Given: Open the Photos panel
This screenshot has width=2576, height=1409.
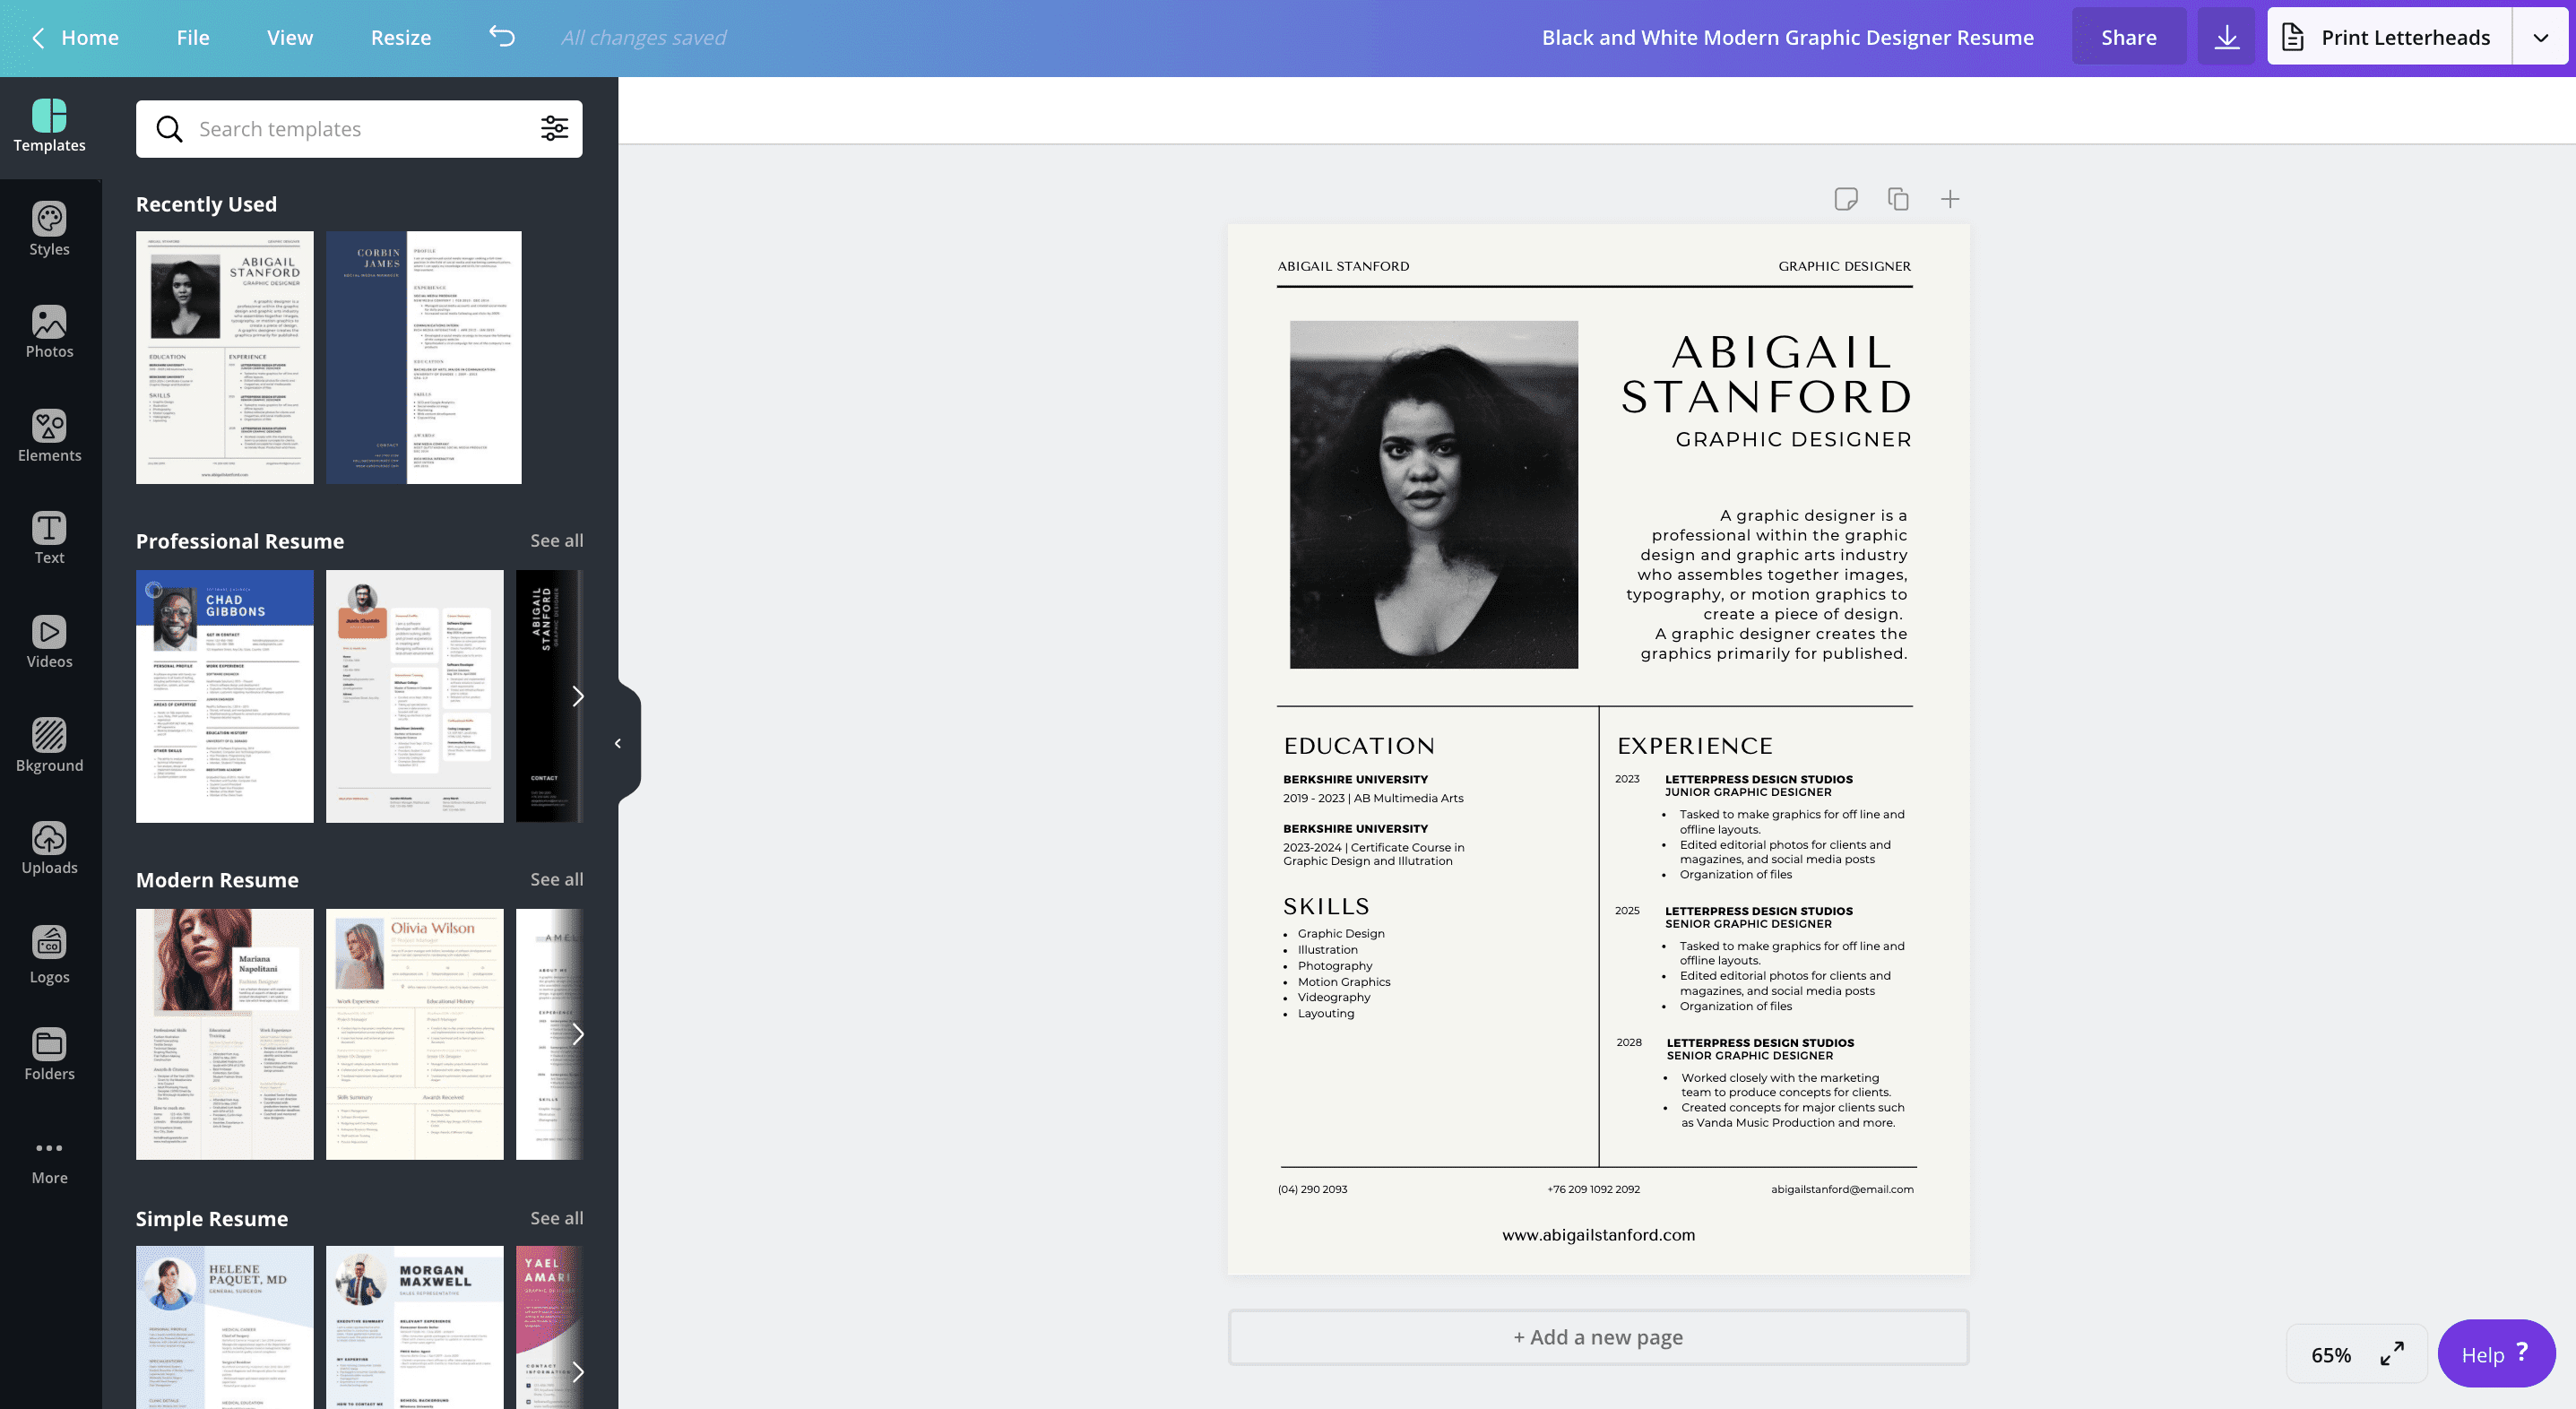Looking at the screenshot, I should [x=48, y=340].
